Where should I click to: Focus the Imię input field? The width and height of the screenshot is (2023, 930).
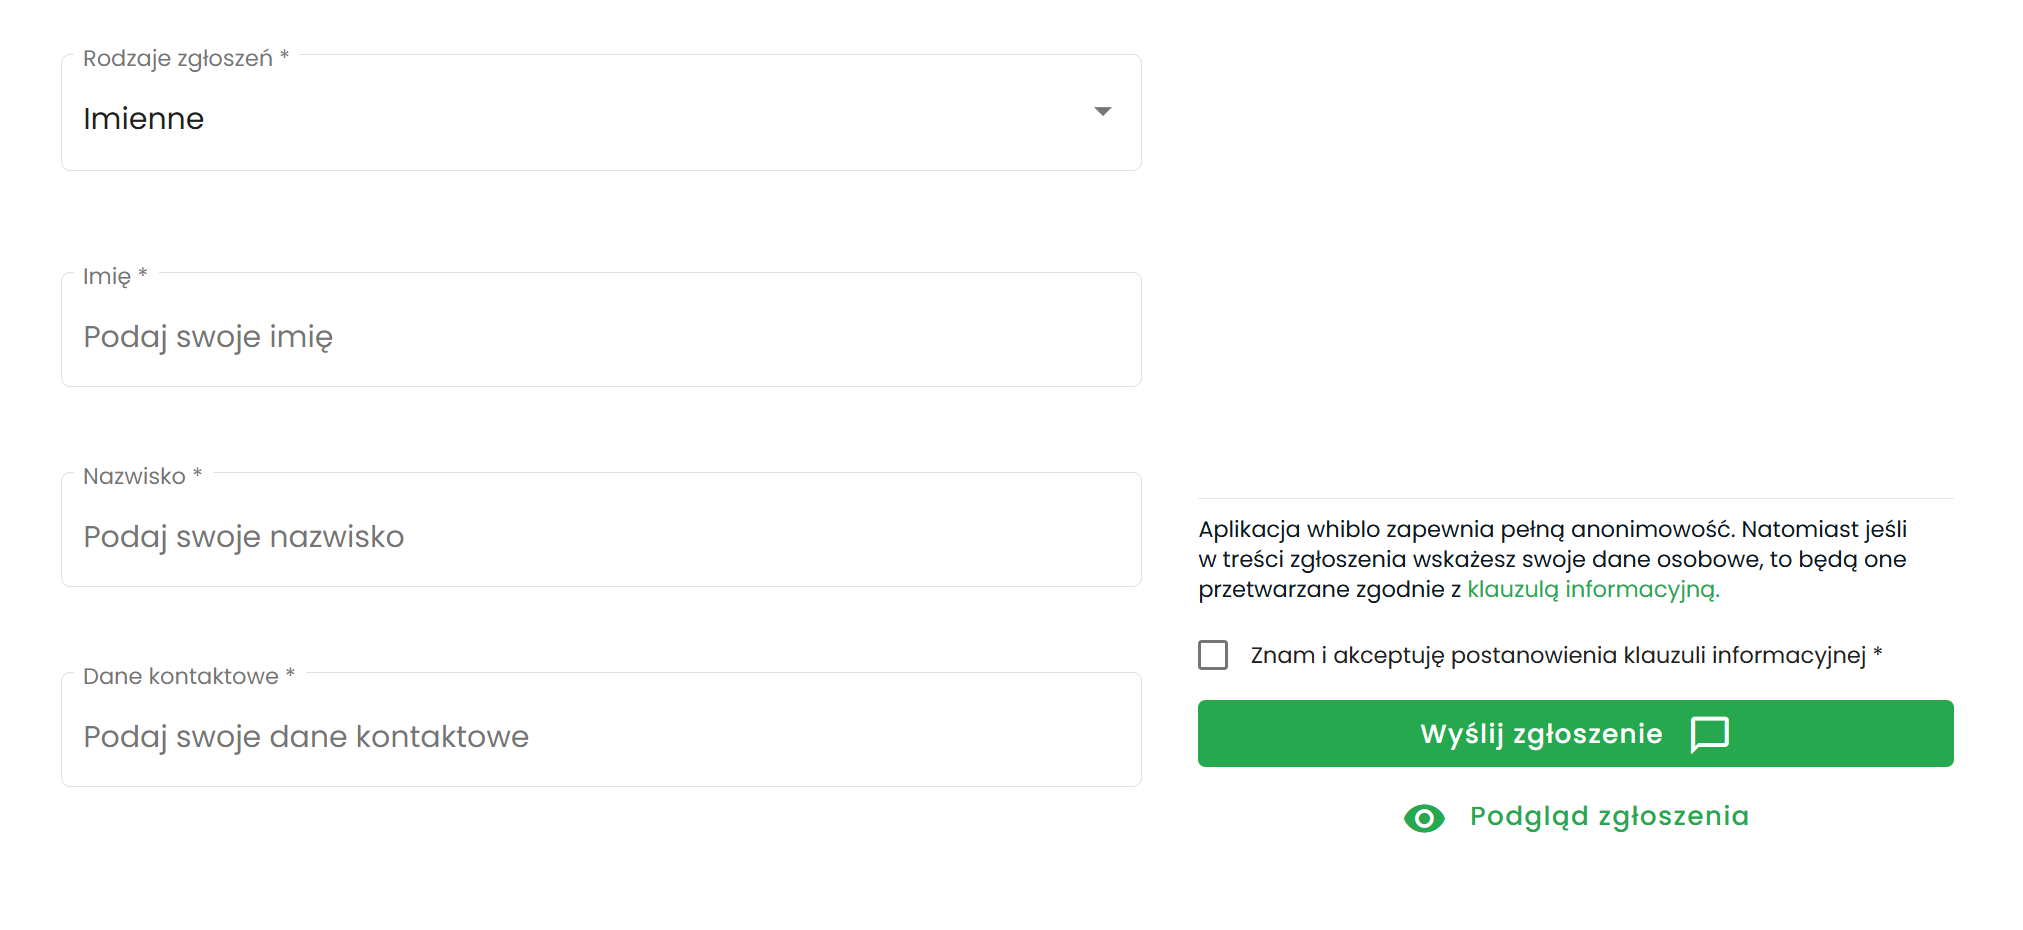tap(600, 337)
